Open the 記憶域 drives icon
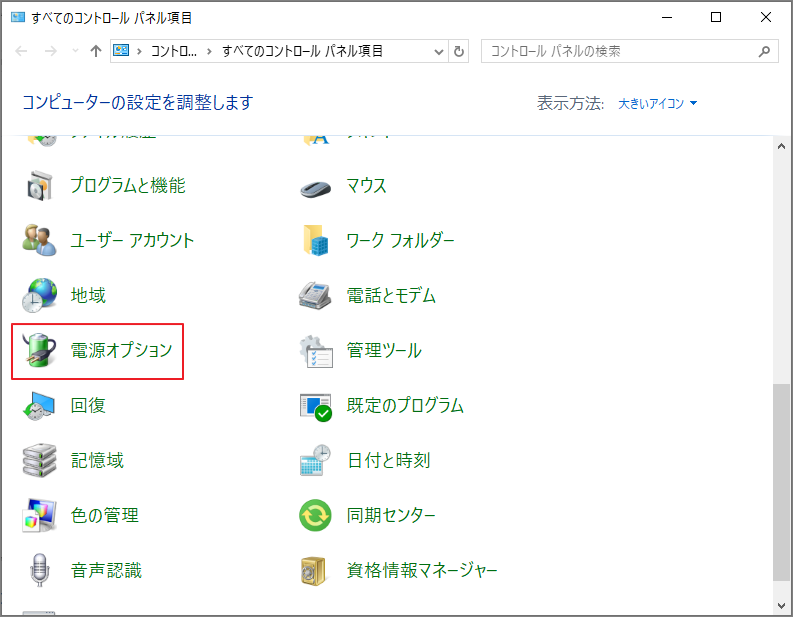The image size is (793, 617). click(x=39, y=461)
